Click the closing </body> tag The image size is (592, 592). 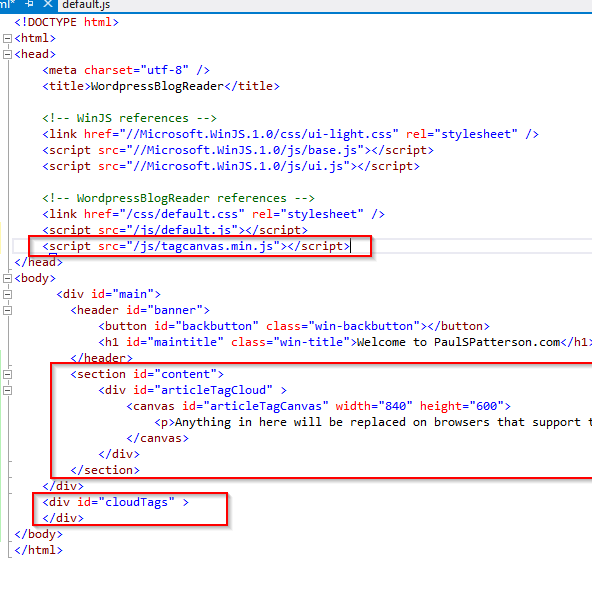pos(39,534)
